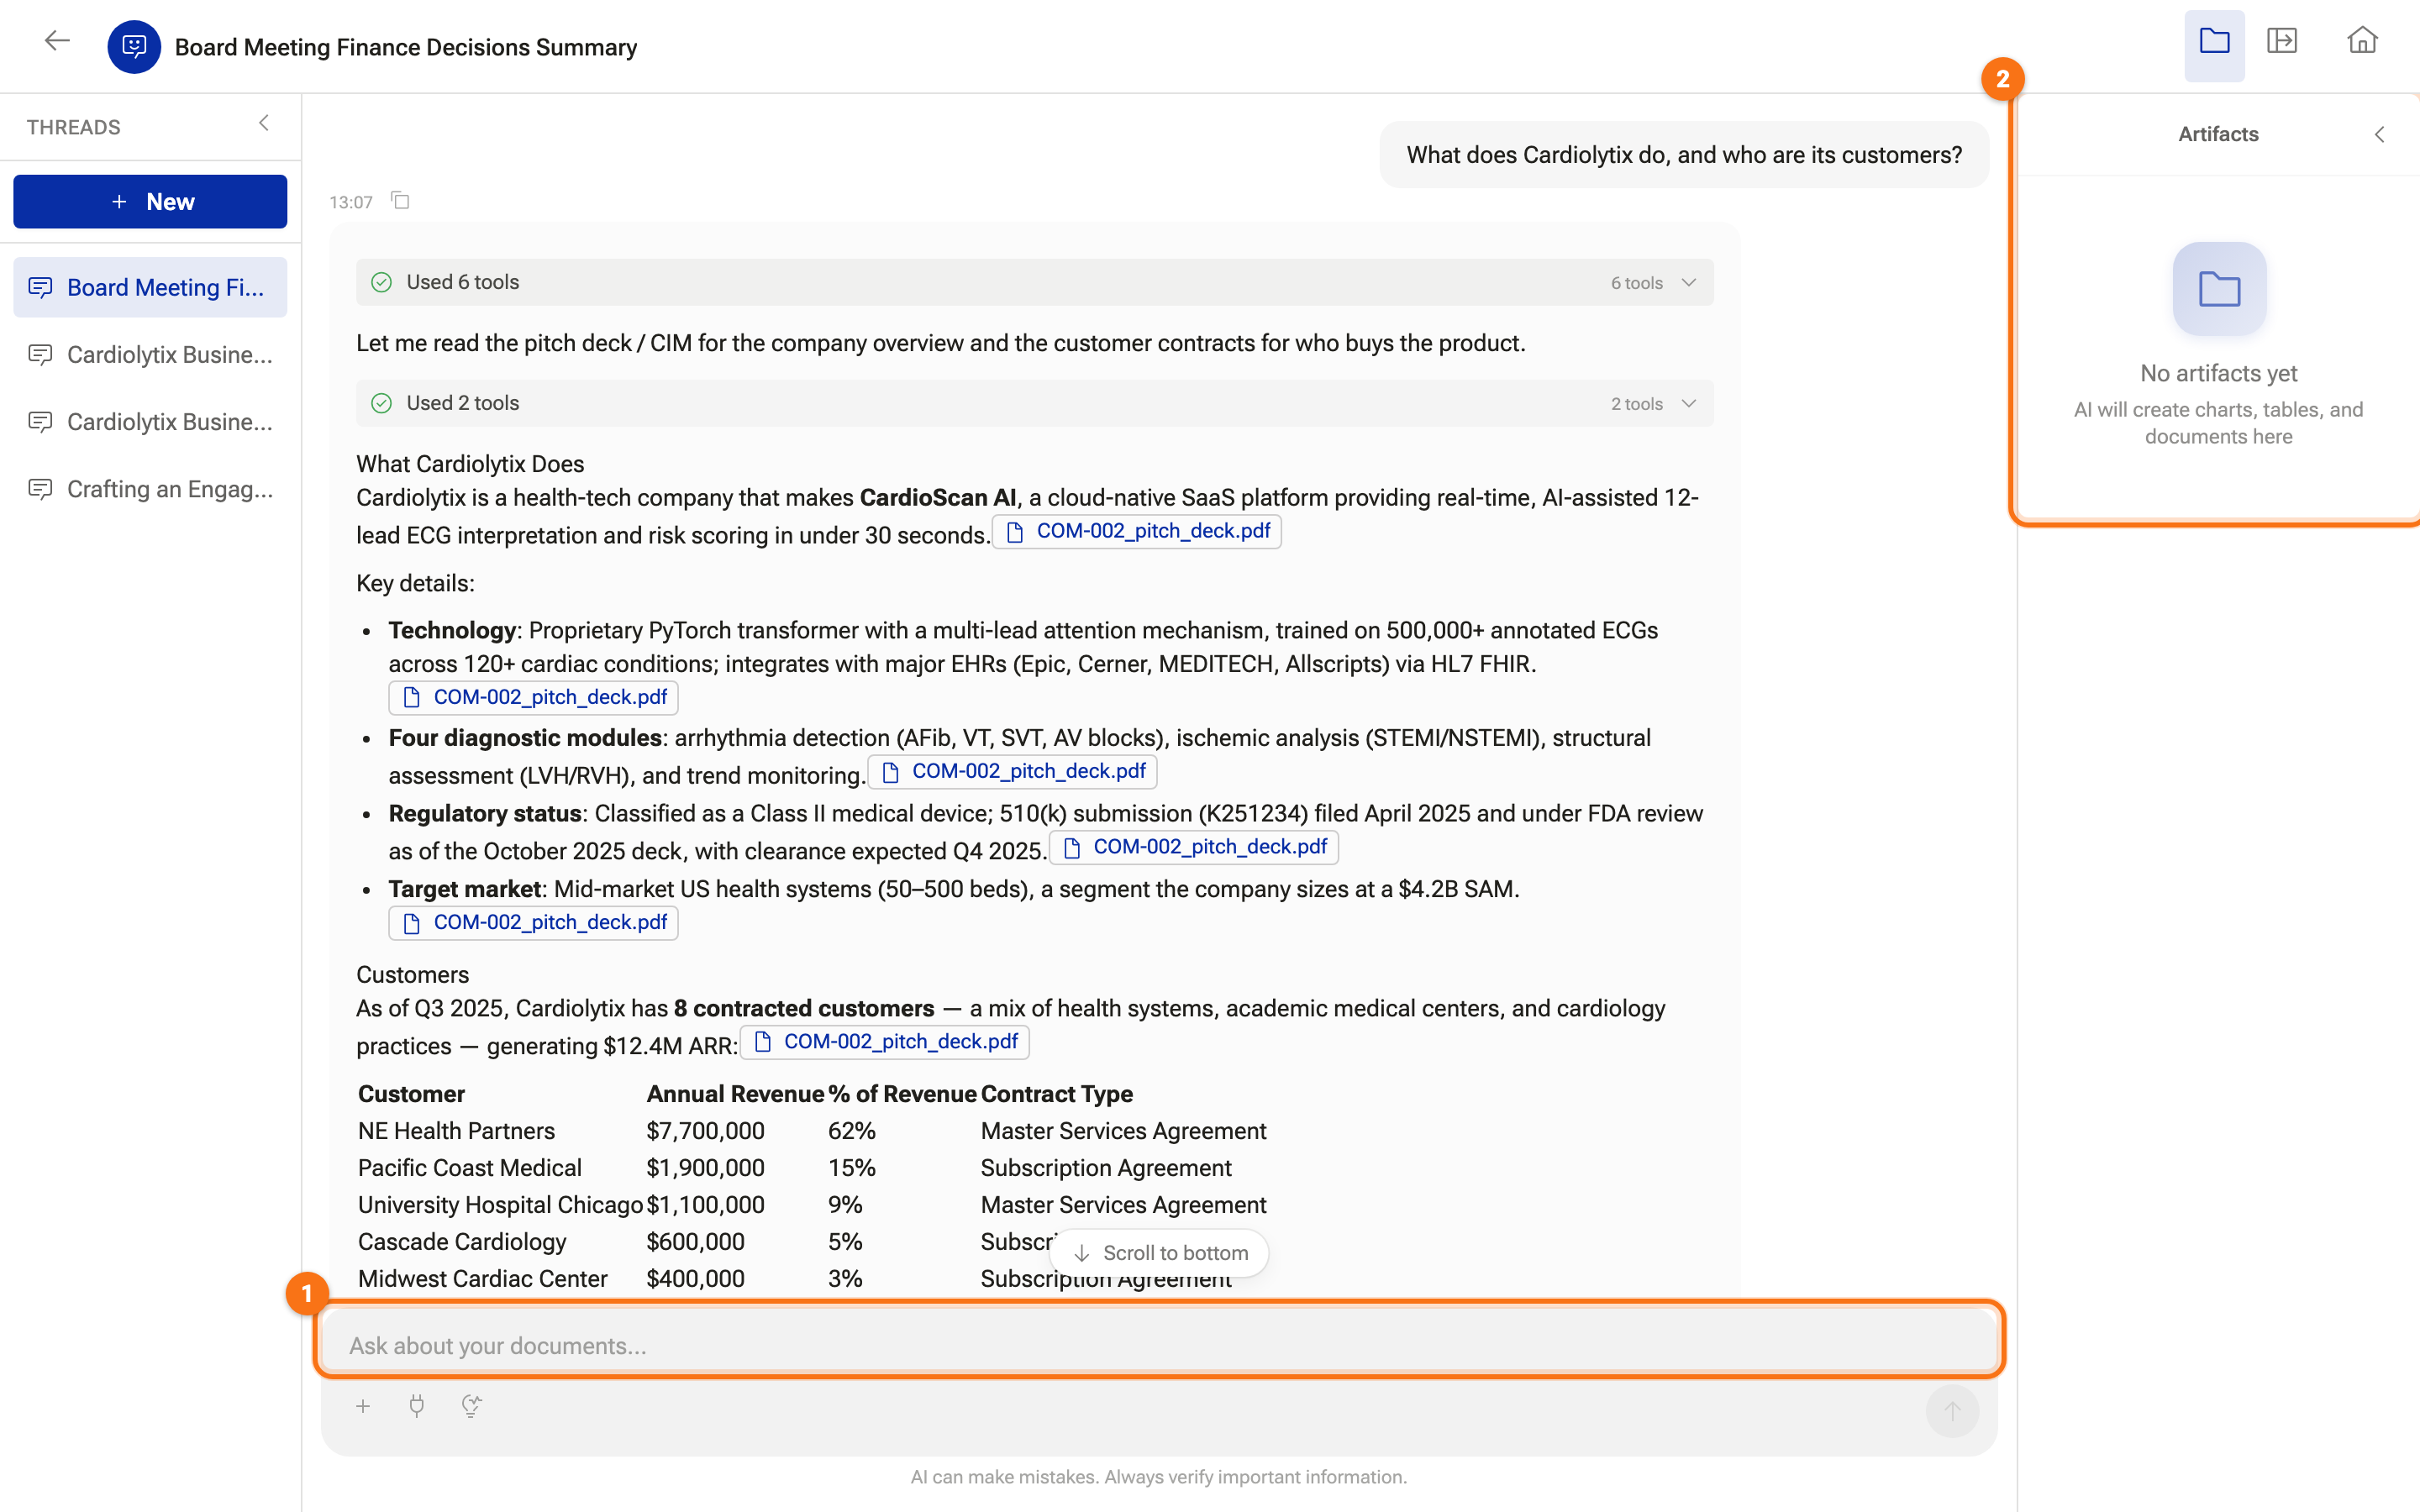Click the 13:07 timestamp

351,202
